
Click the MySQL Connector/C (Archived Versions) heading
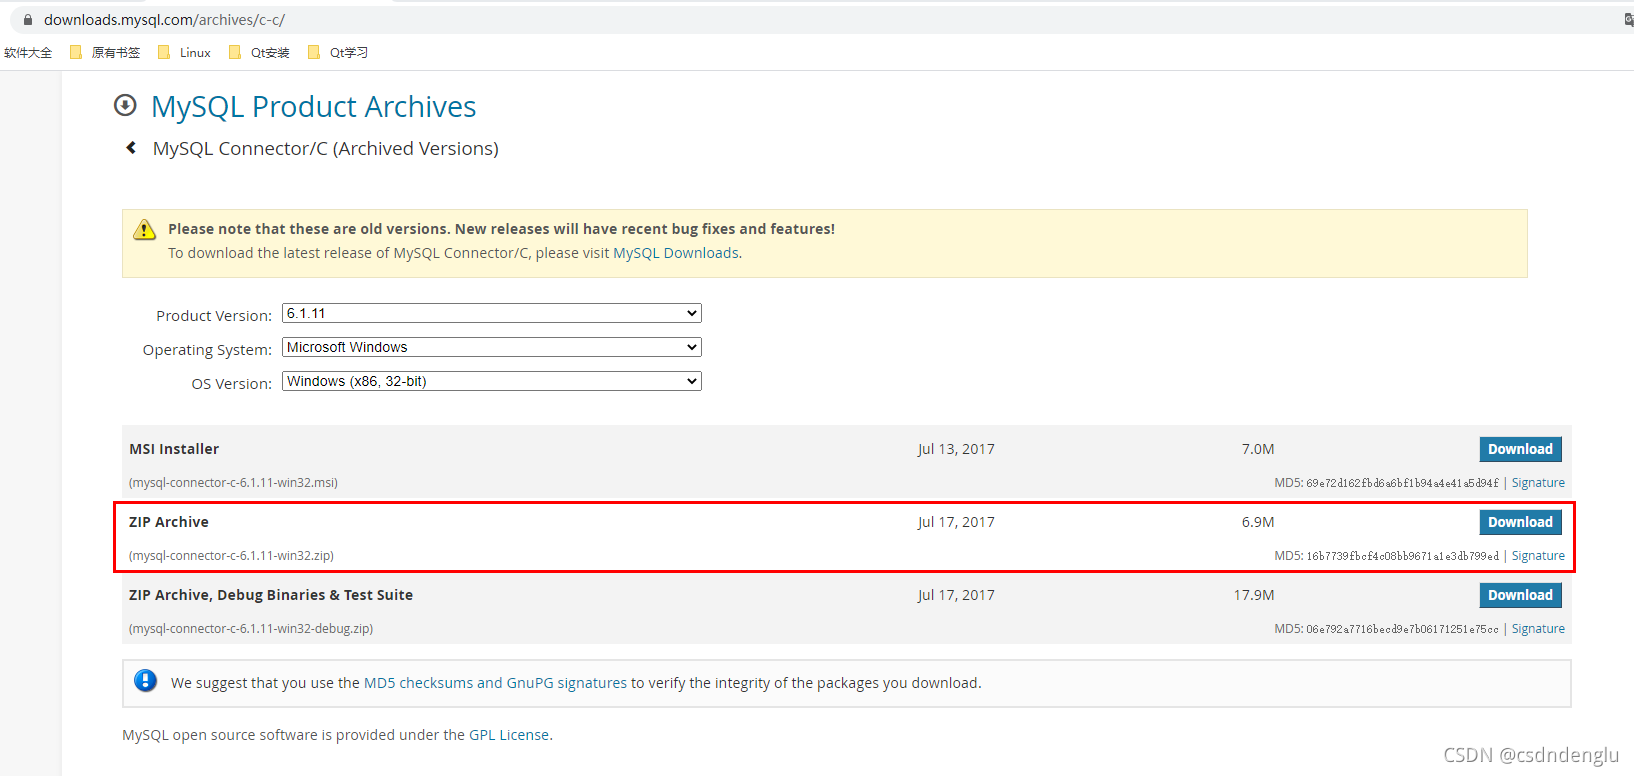click(326, 149)
